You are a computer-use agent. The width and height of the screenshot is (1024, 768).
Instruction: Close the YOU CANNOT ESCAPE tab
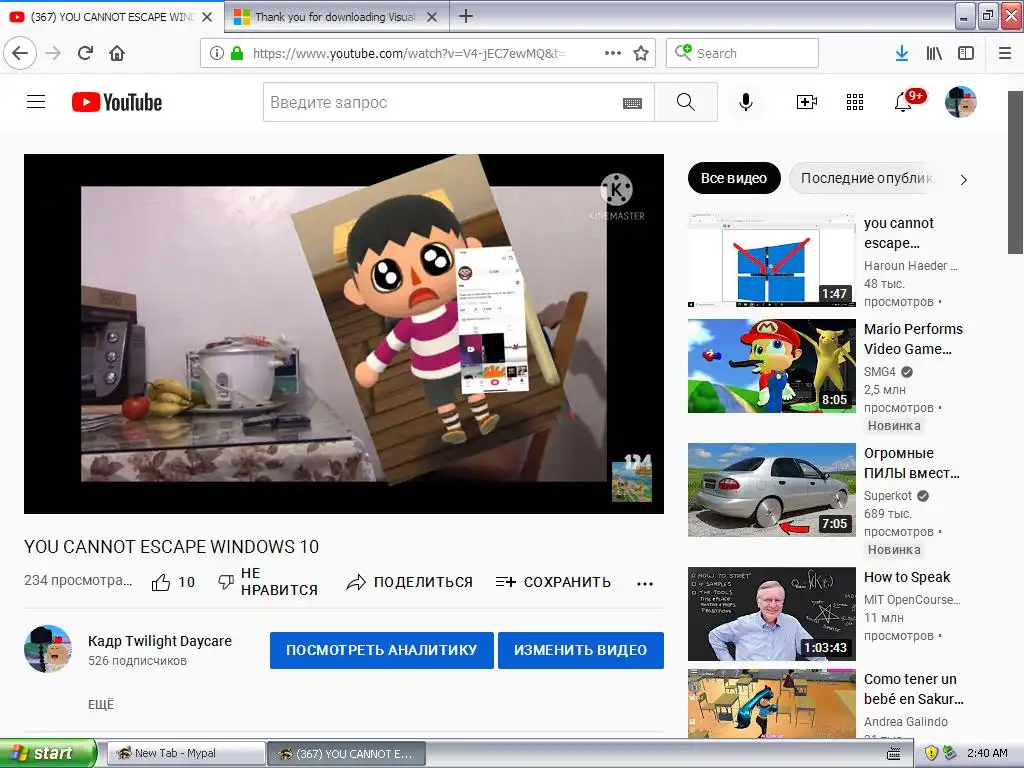(x=207, y=17)
